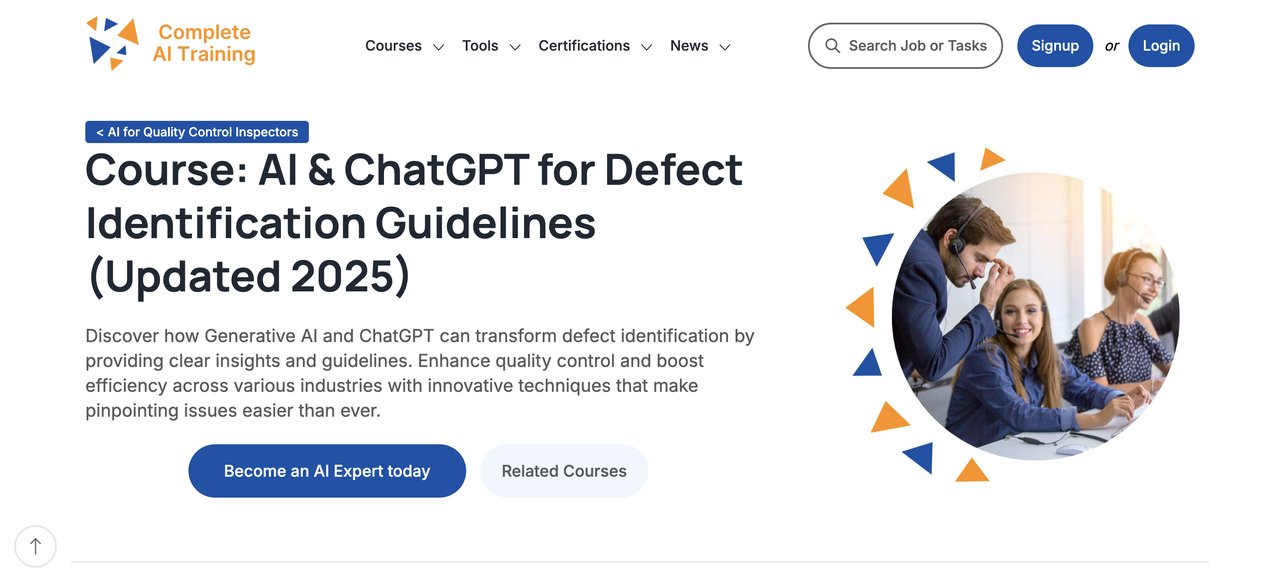Open the Related Courses page
The height and width of the screenshot is (582, 1280).
(x=564, y=470)
